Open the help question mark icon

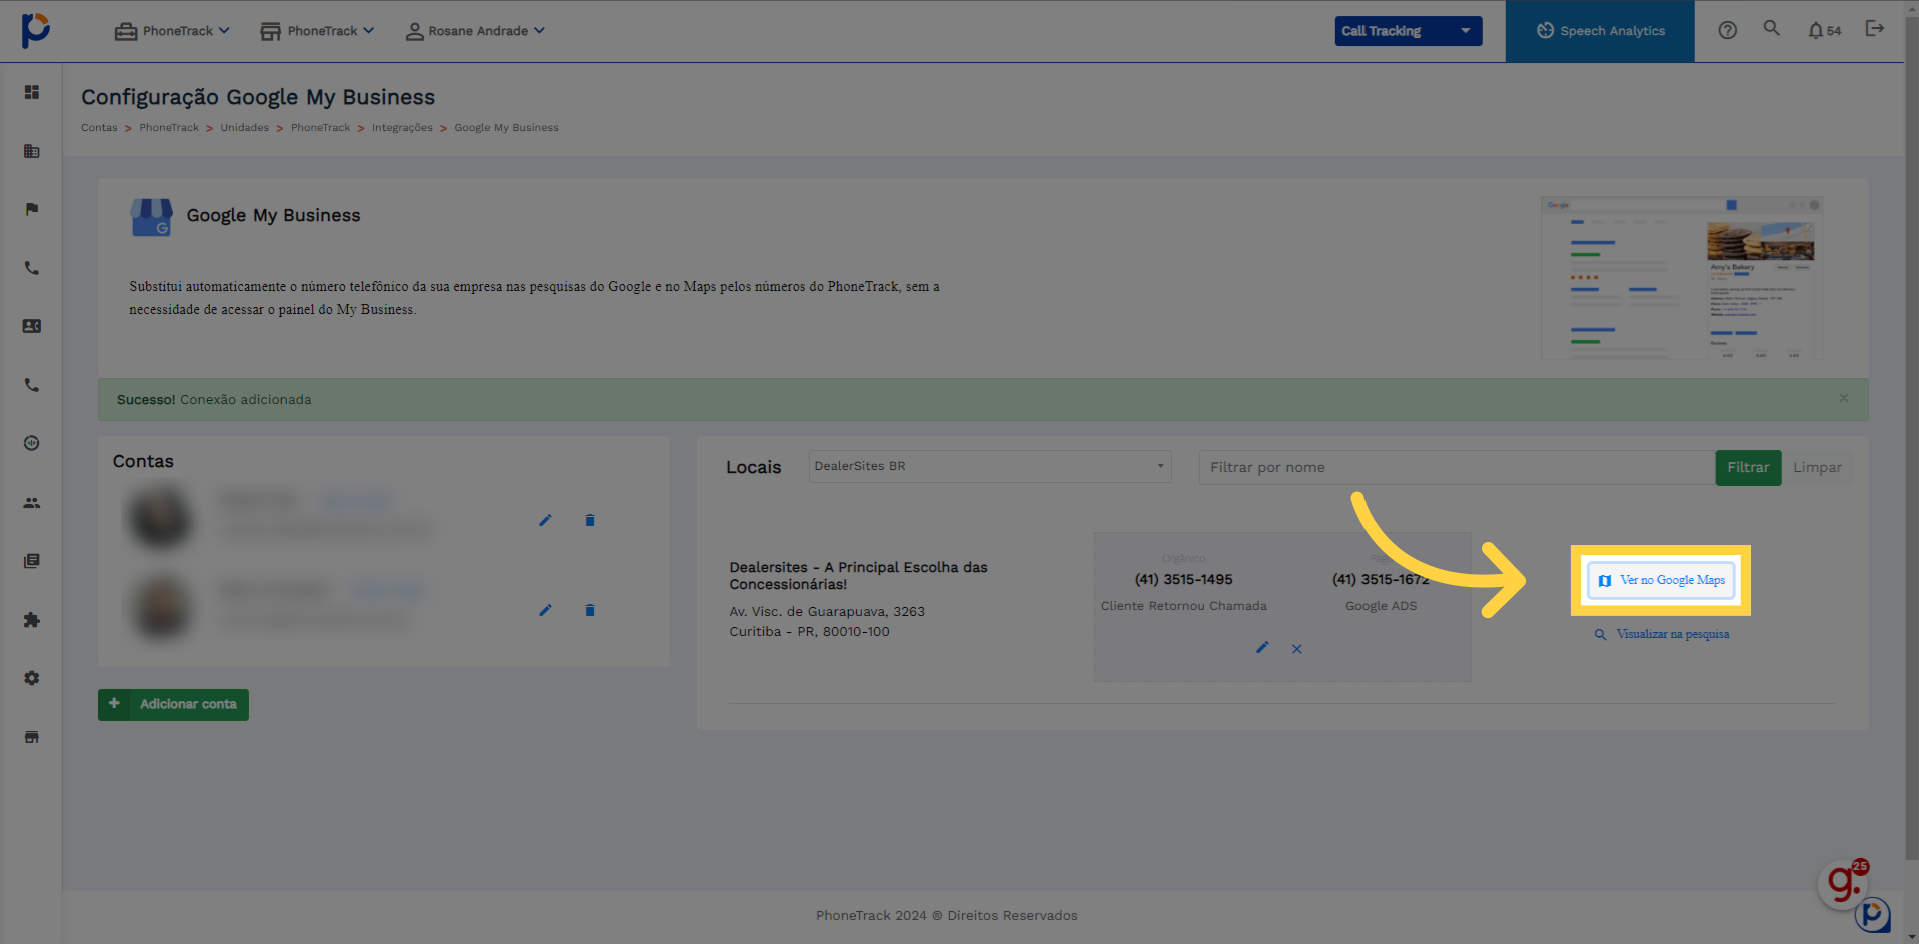tap(1727, 30)
